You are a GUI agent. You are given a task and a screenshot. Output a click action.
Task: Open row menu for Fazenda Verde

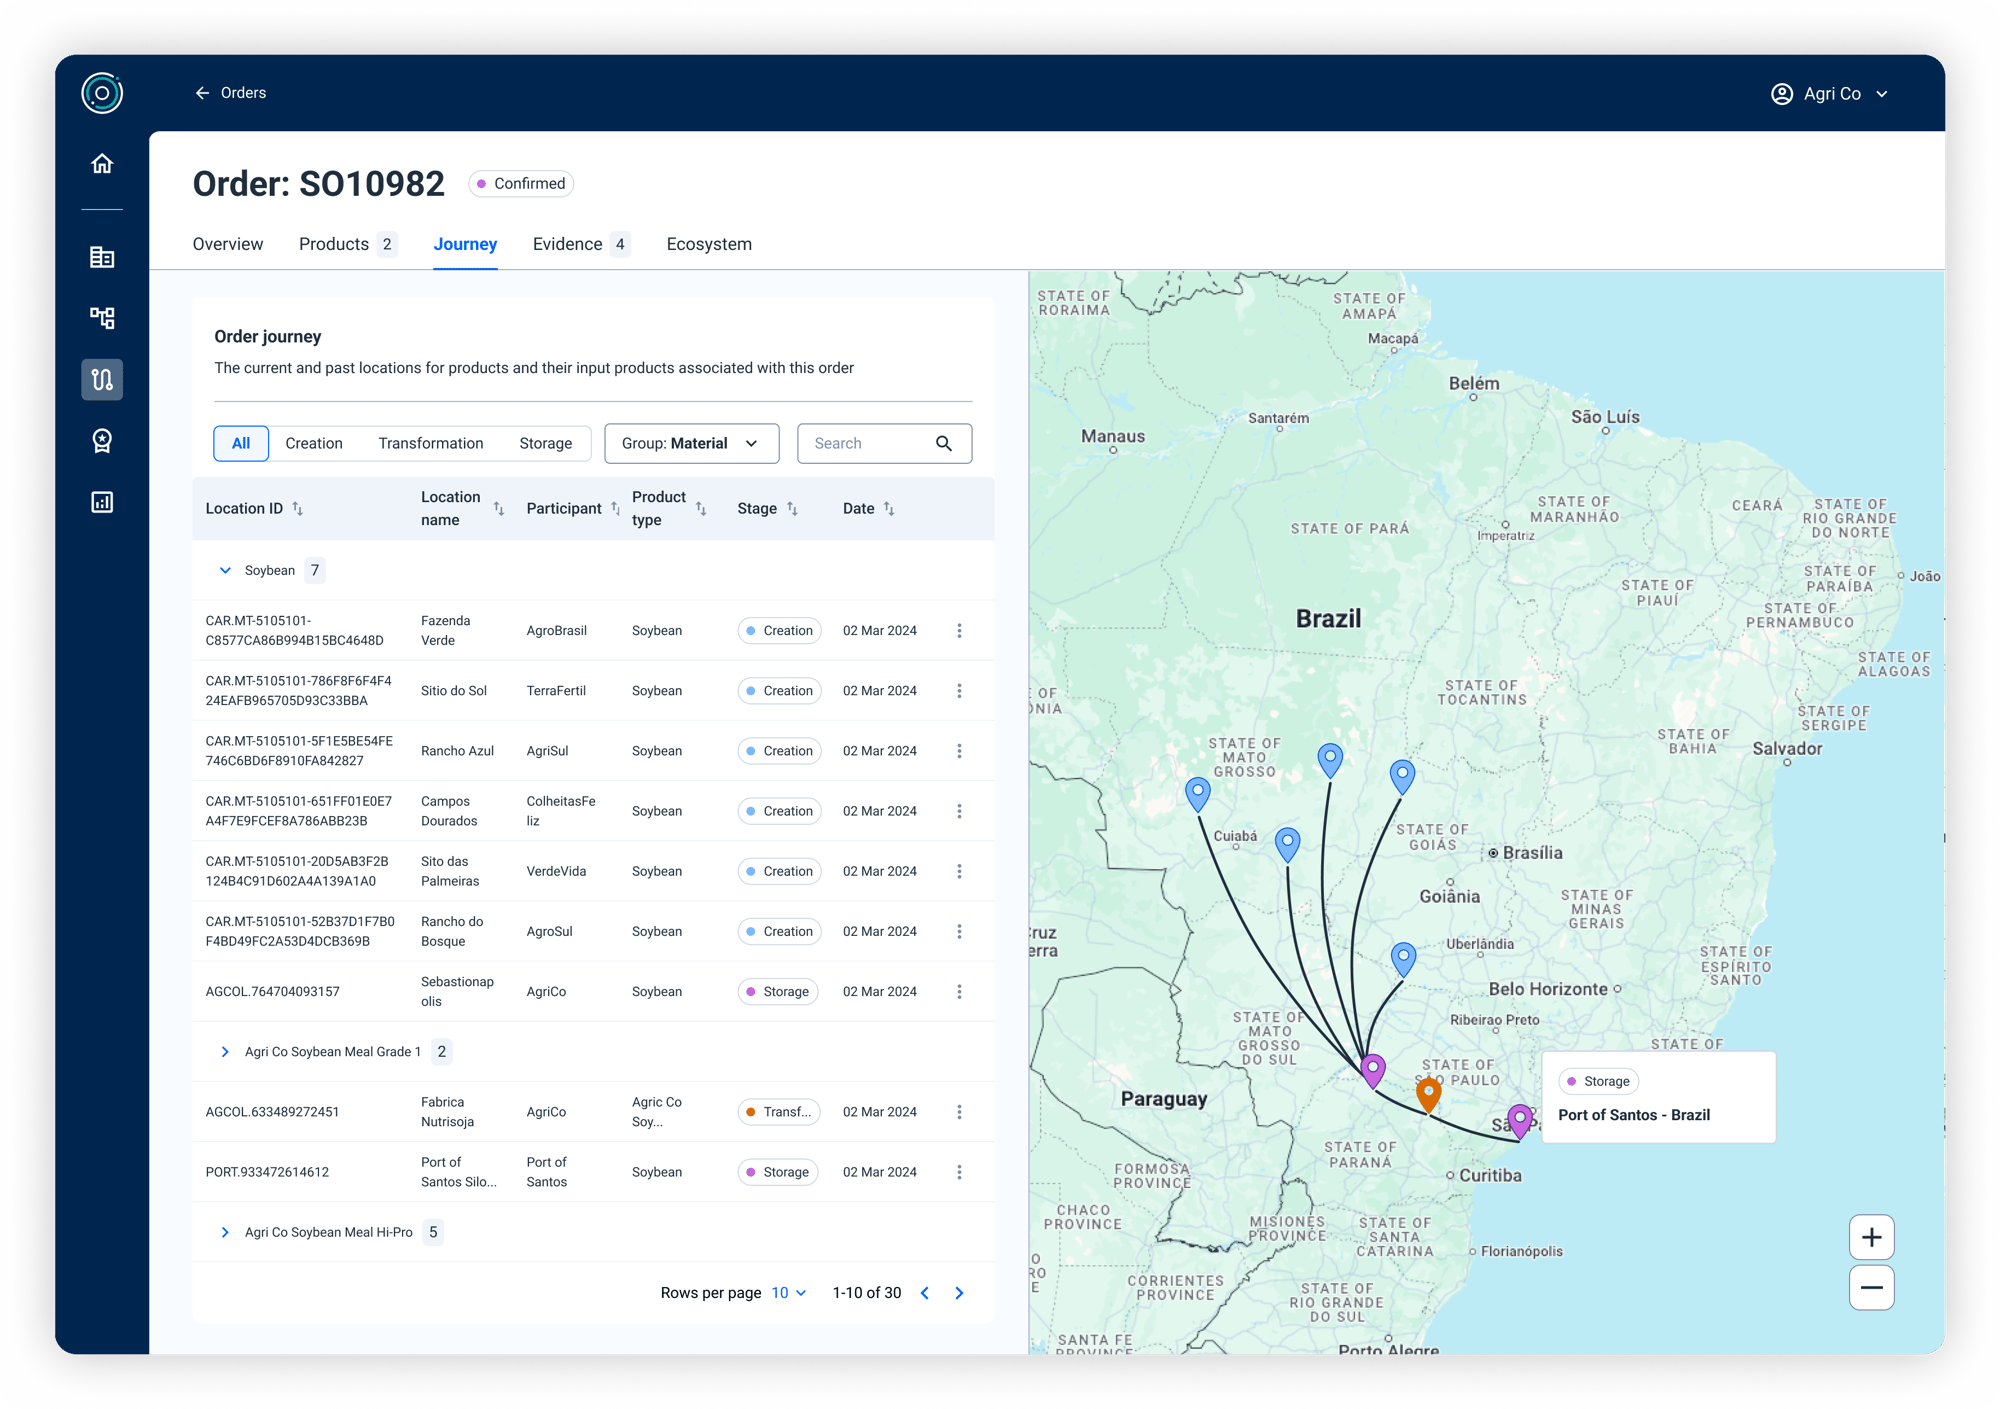(959, 631)
